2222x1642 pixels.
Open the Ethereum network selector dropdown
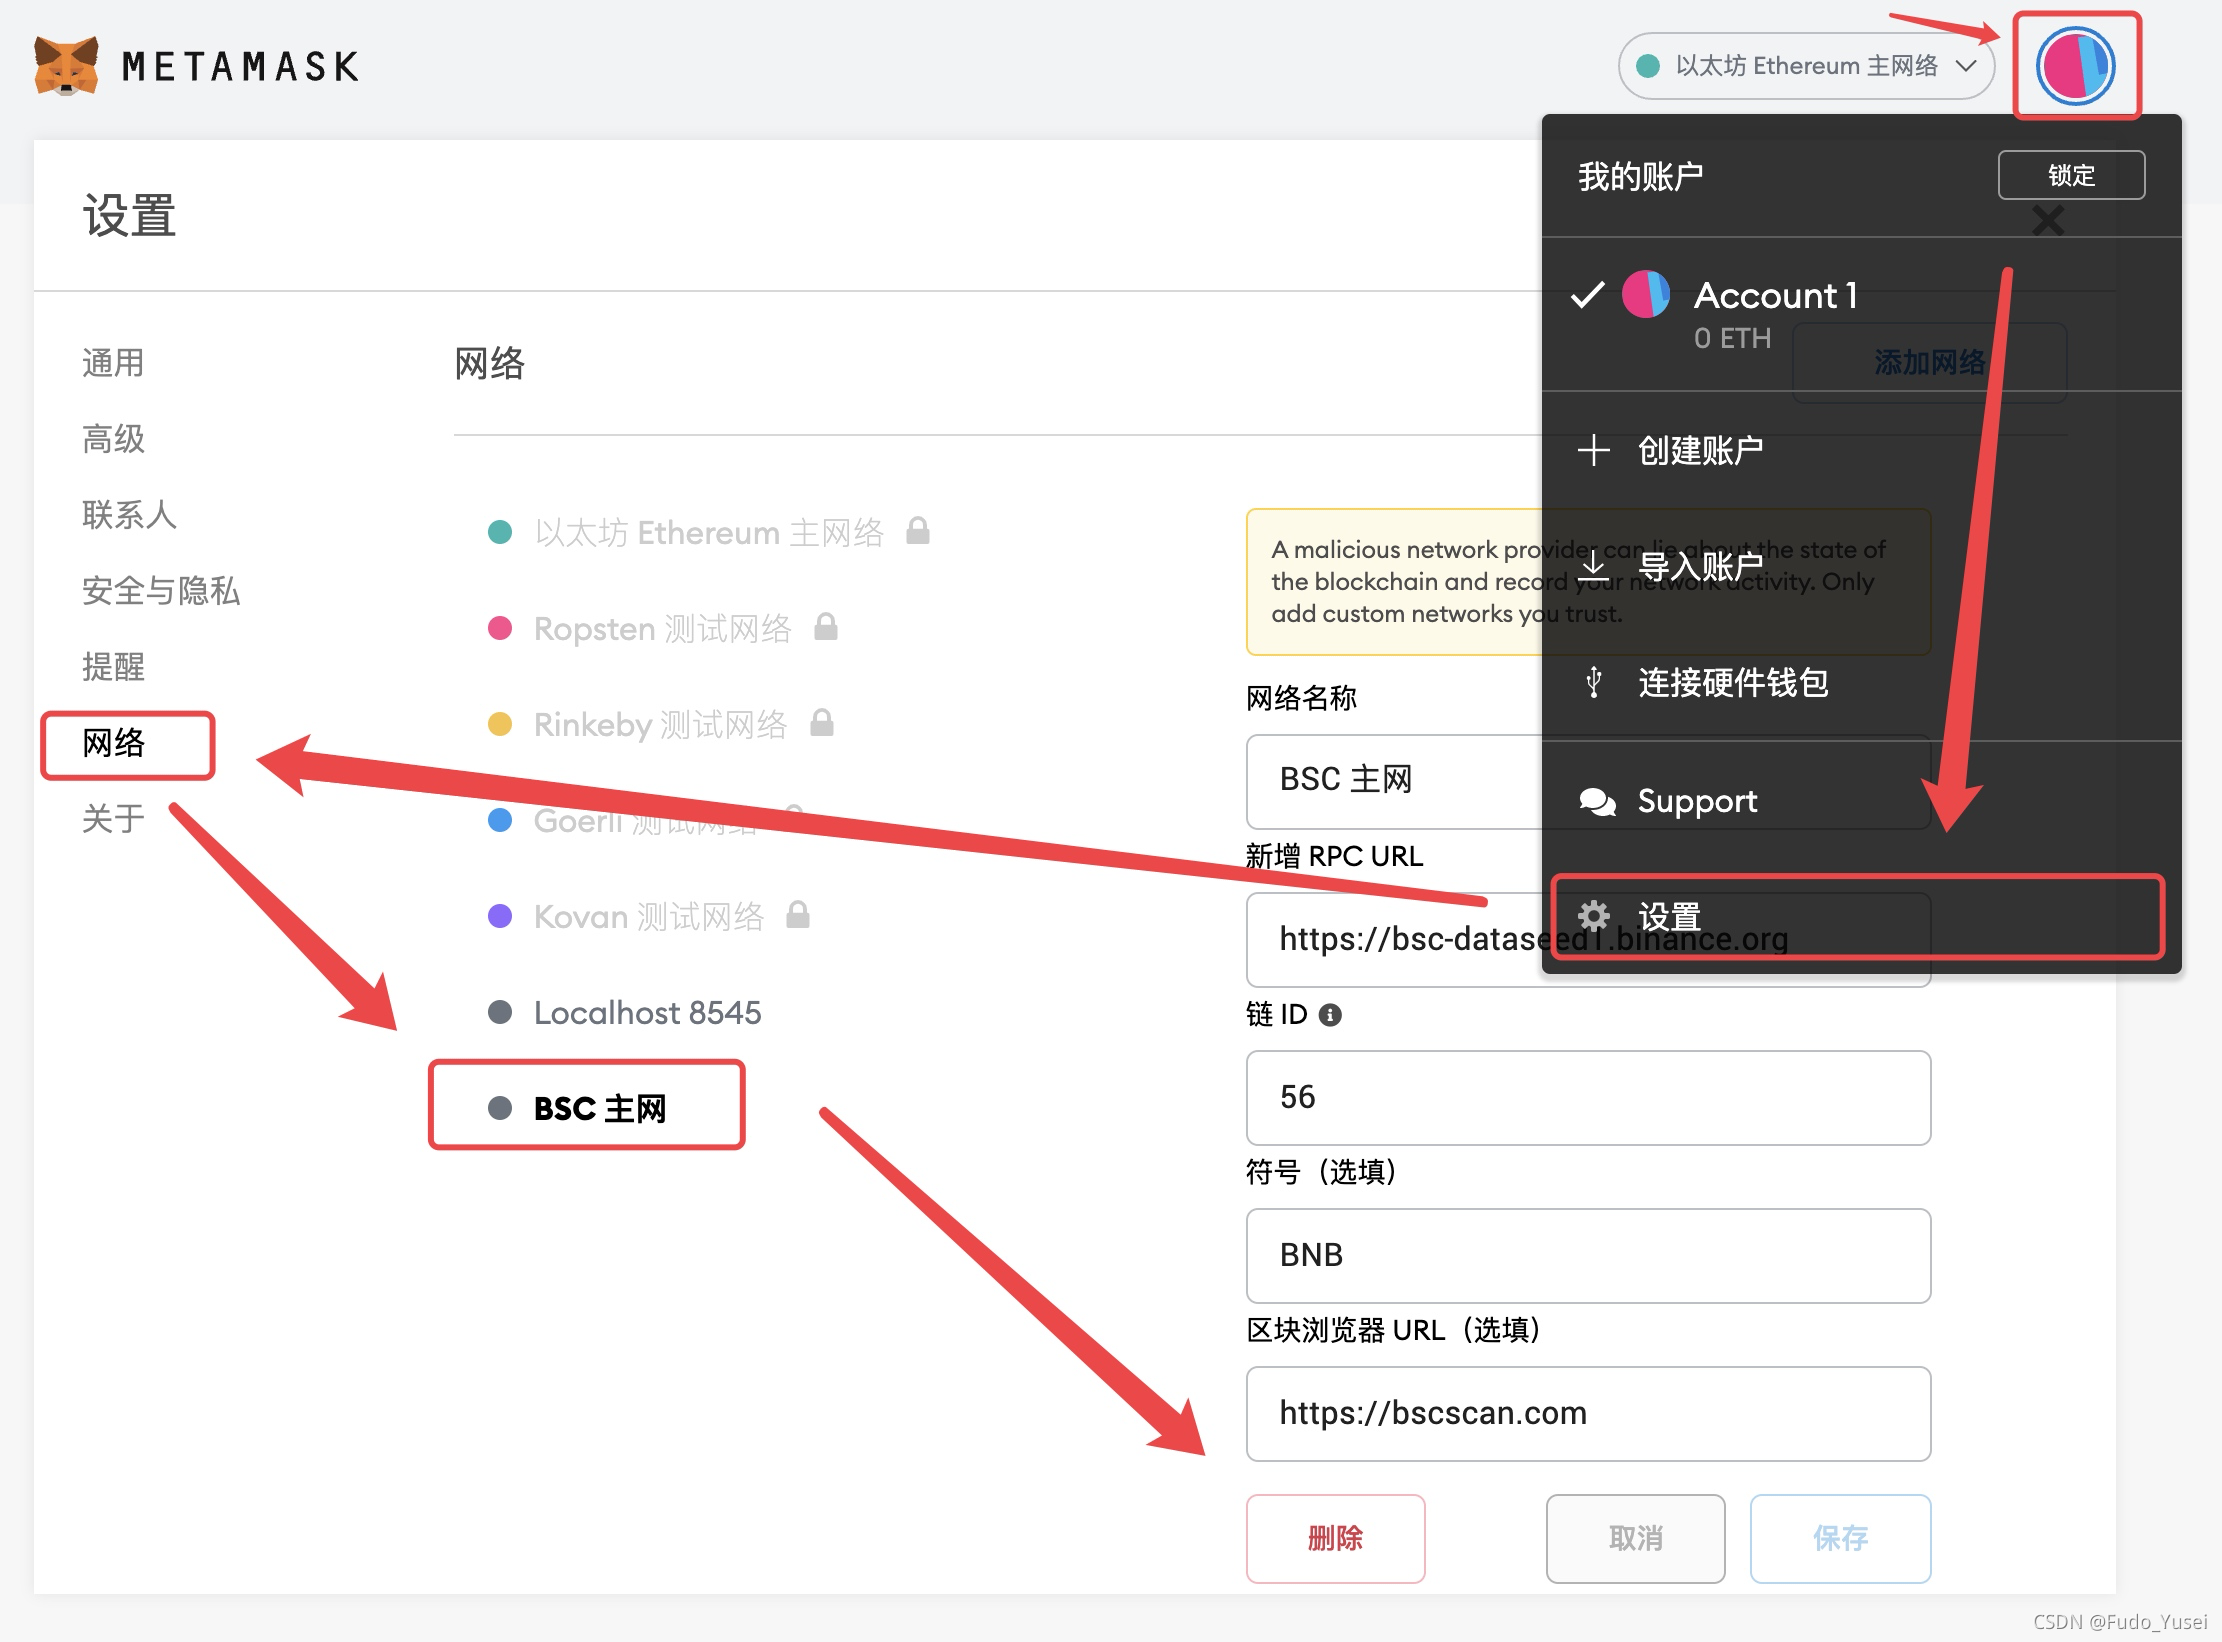click(x=1806, y=66)
